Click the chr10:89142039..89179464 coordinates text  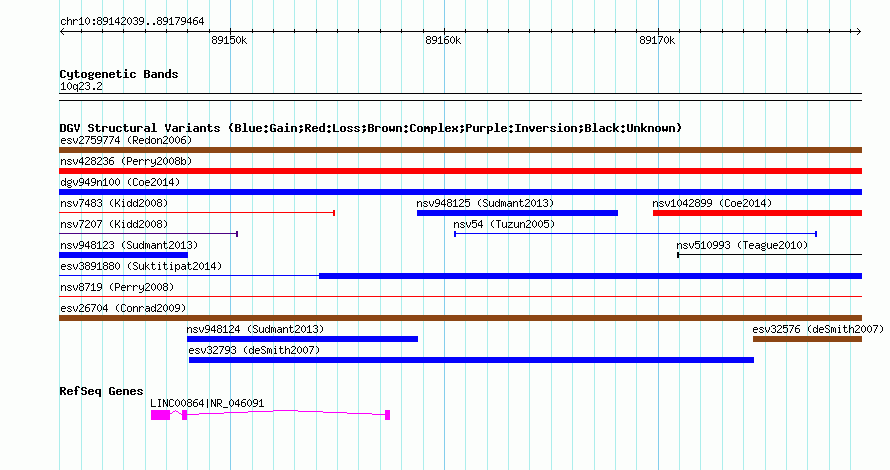[x=132, y=22]
